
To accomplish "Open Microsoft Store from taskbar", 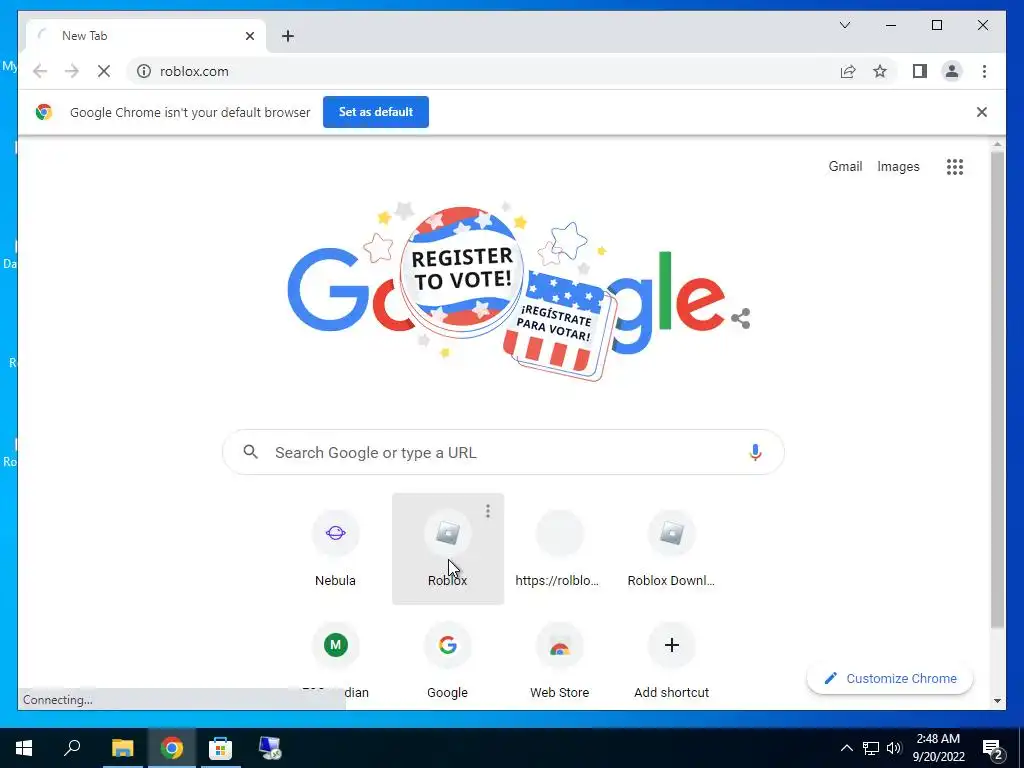I will tap(221, 748).
